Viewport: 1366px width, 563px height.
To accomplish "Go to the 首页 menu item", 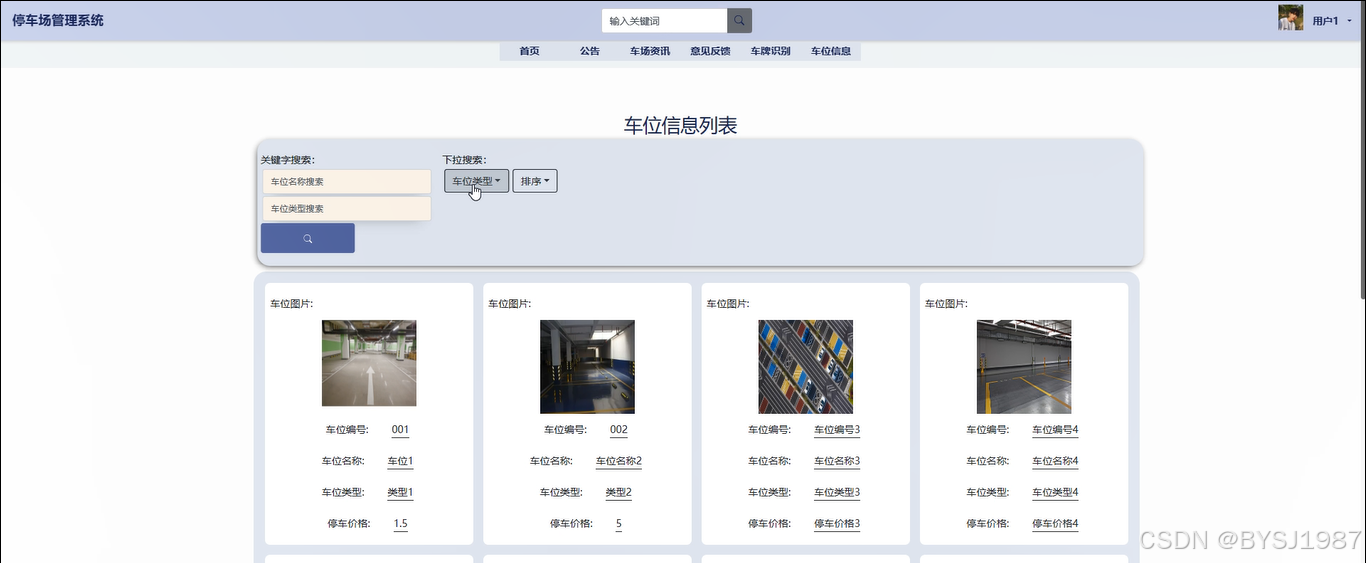I will coord(529,51).
